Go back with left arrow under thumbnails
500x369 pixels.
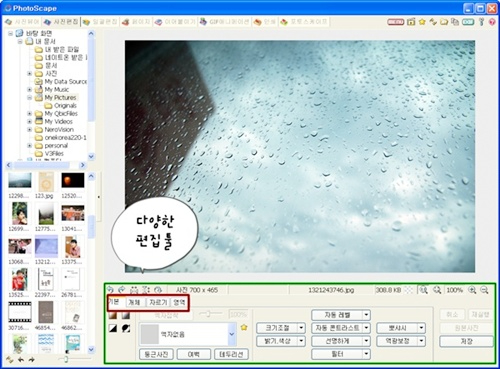[x=21, y=360]
